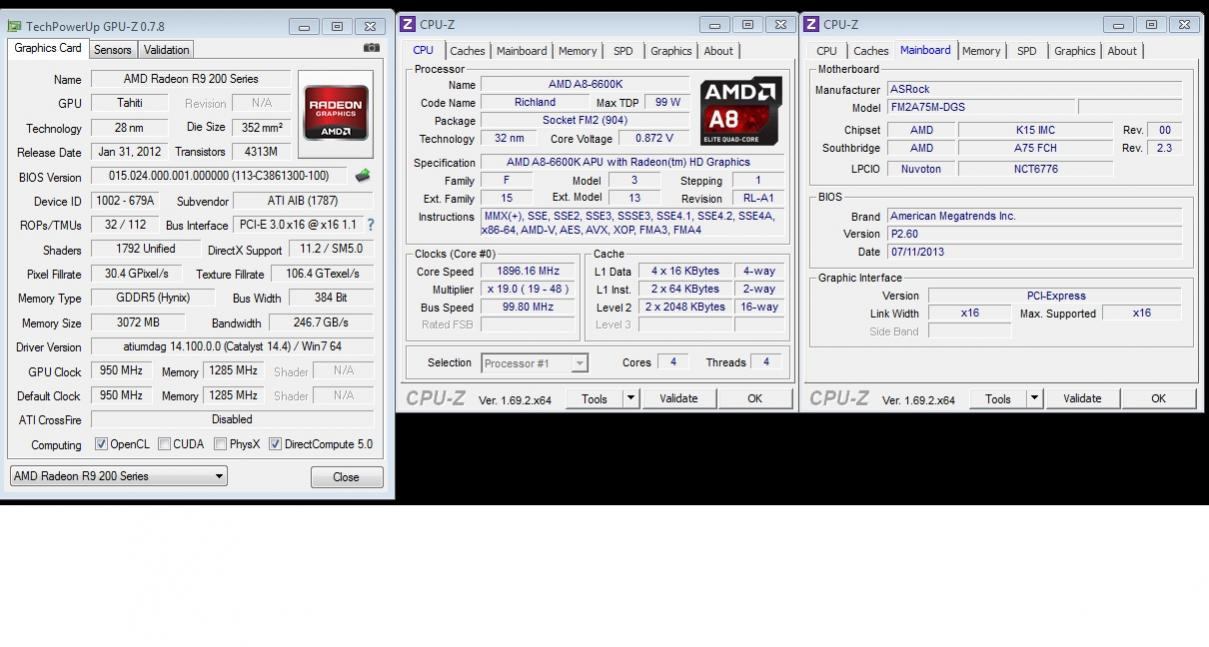Click the Graphic Interface PCI-Express version value
1209x647 pixels.
1055,295
